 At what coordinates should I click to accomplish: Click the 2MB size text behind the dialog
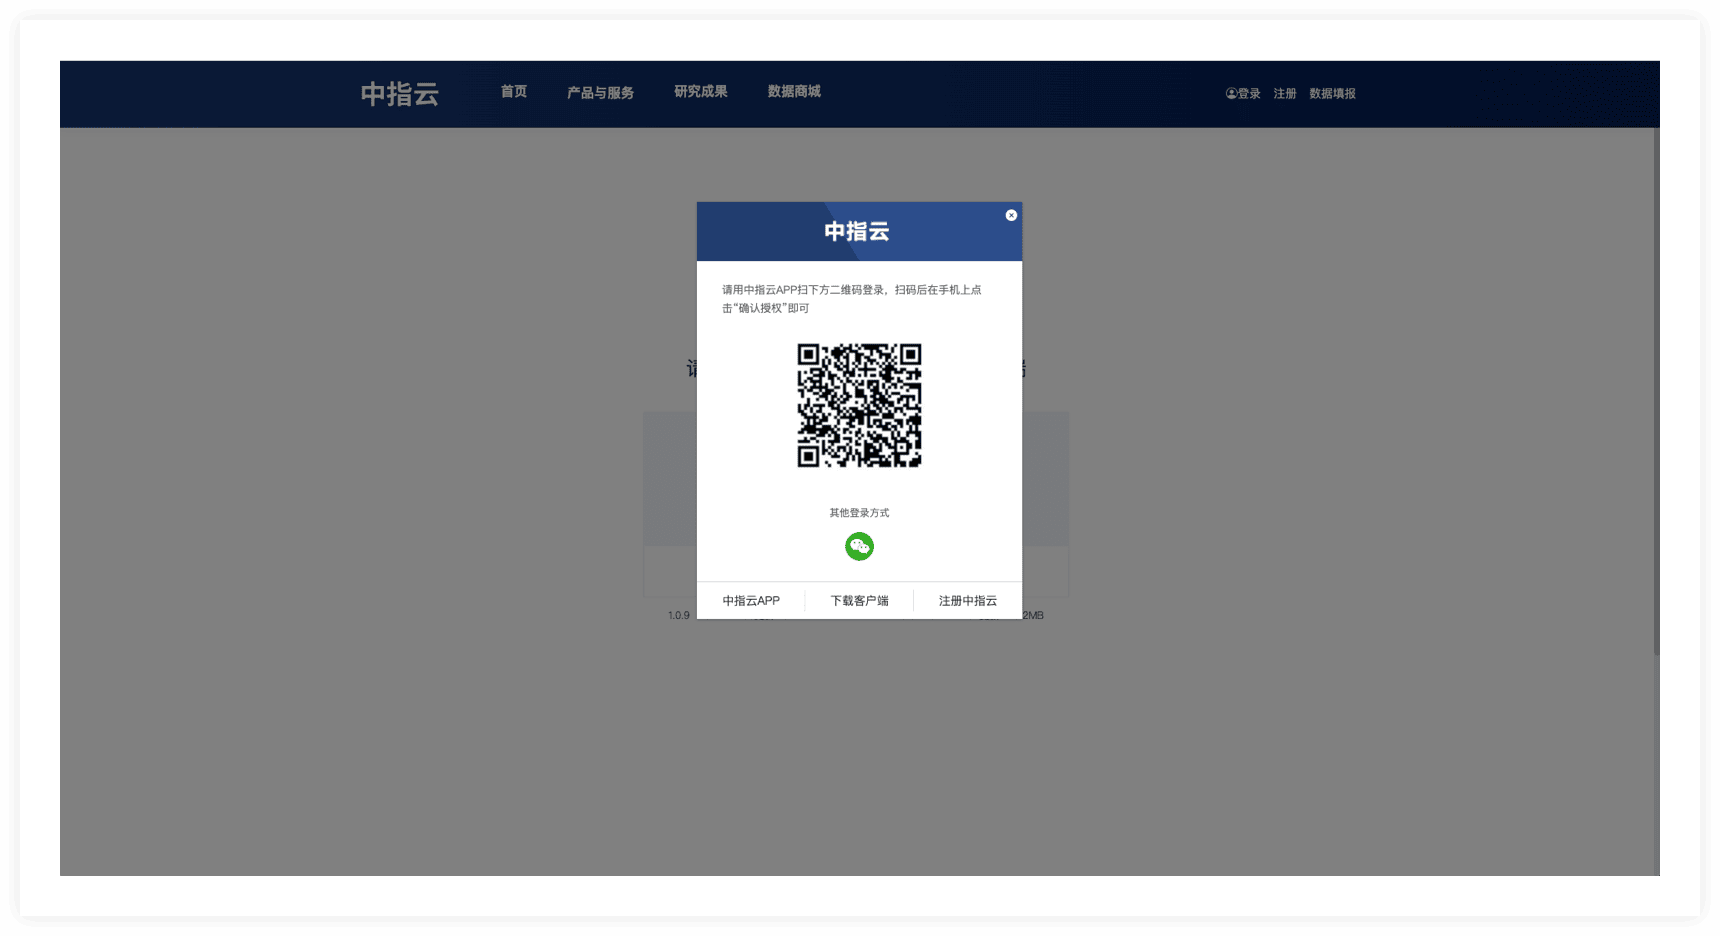pyautogui.click(x=1034, y=616)
